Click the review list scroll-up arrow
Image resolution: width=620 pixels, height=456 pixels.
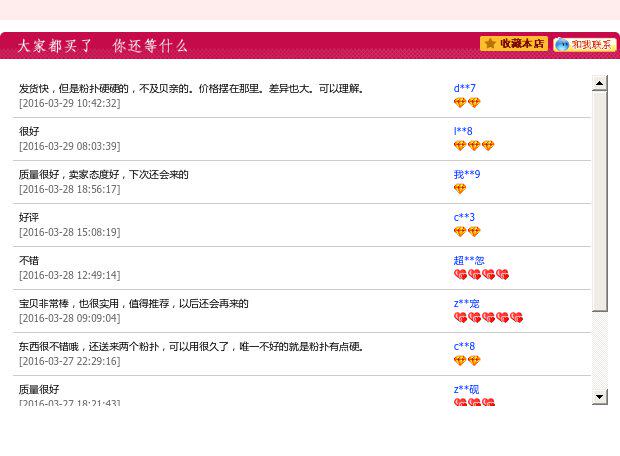(x=600, y=84)
